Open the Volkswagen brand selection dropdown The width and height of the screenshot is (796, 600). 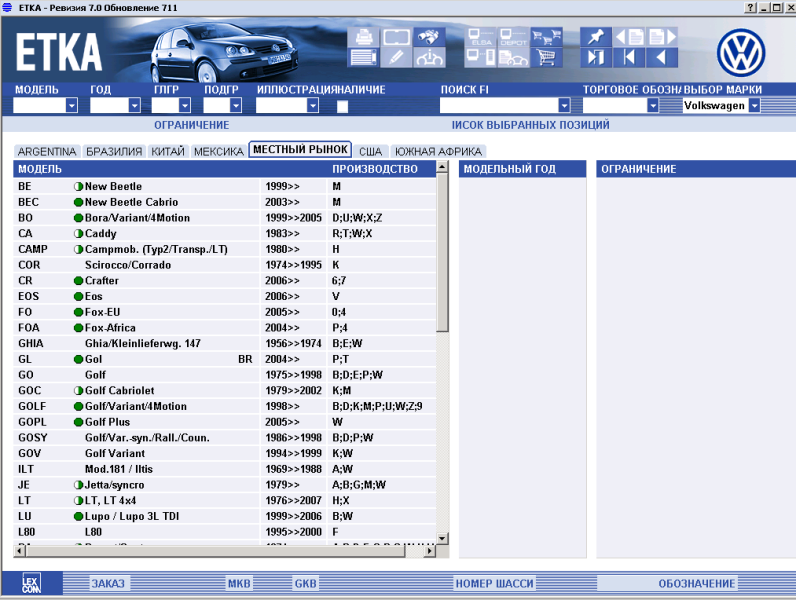[x=754, y=106]
